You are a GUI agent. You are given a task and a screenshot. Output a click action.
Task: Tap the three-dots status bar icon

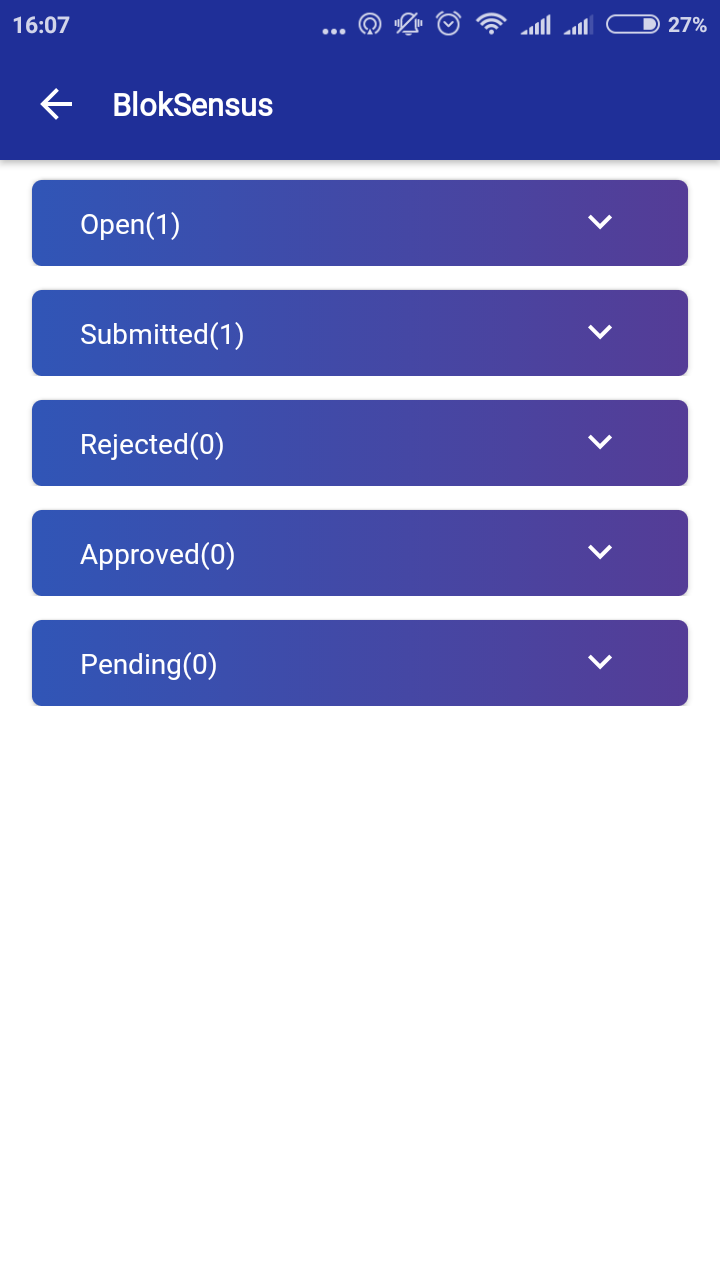[334, 31]
